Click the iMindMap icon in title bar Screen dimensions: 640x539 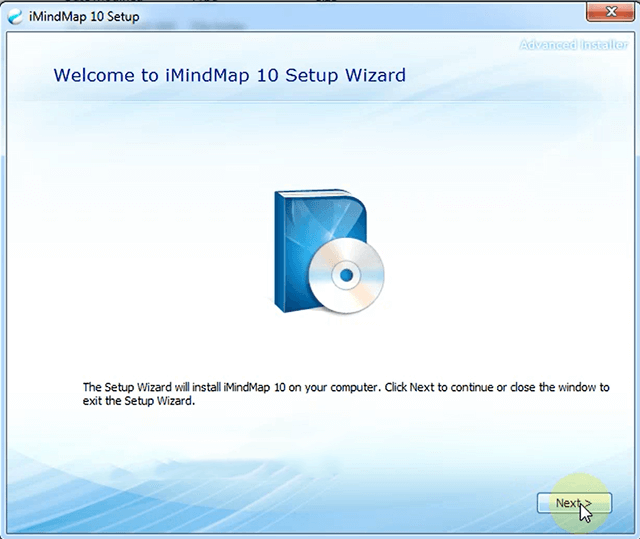click(15, 17)
